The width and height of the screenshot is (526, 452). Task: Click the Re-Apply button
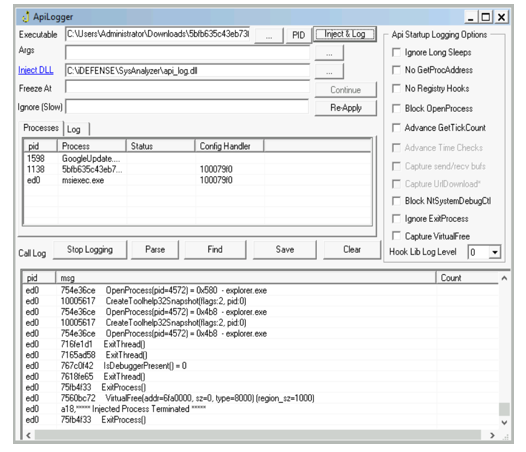[x=346, y=108]
